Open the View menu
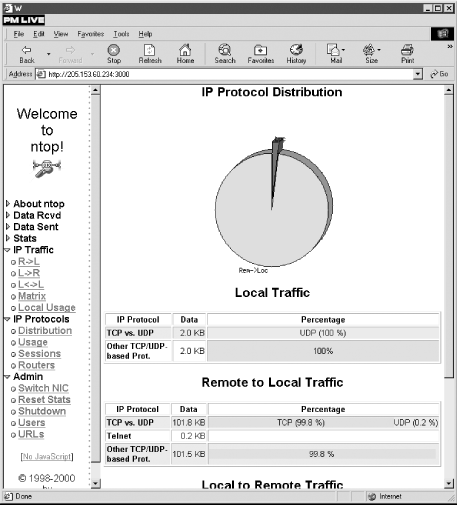Image resolution: width=457 pixels, height=505 pixels. (61, 34)
